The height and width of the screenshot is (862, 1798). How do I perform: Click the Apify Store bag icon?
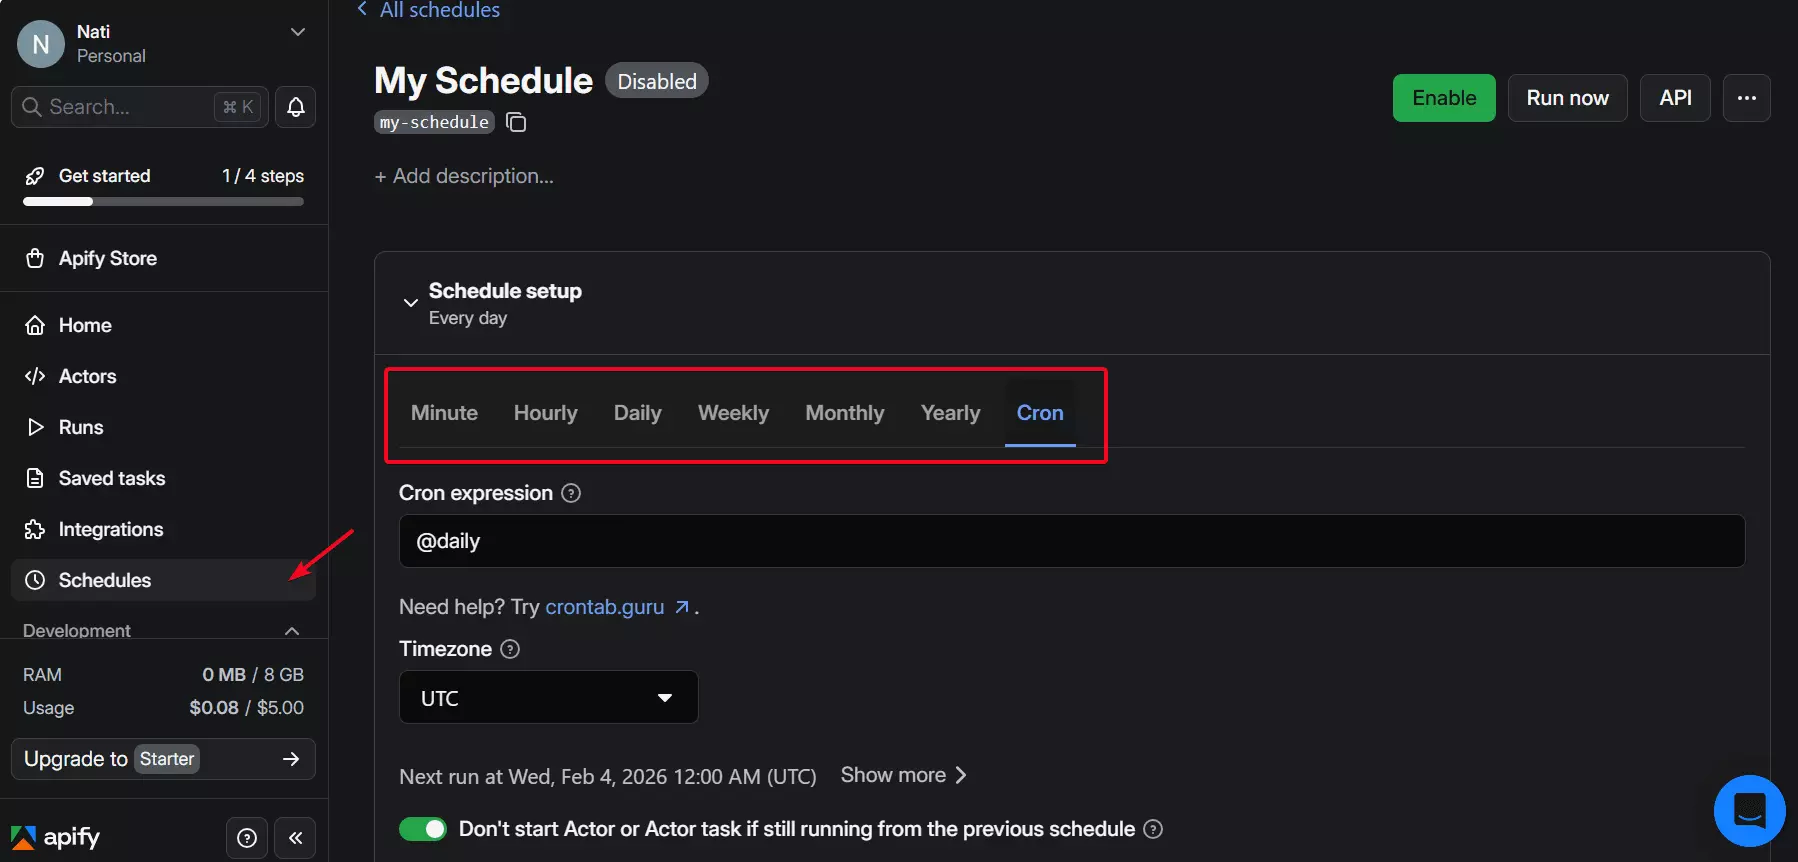coord(35,258)
